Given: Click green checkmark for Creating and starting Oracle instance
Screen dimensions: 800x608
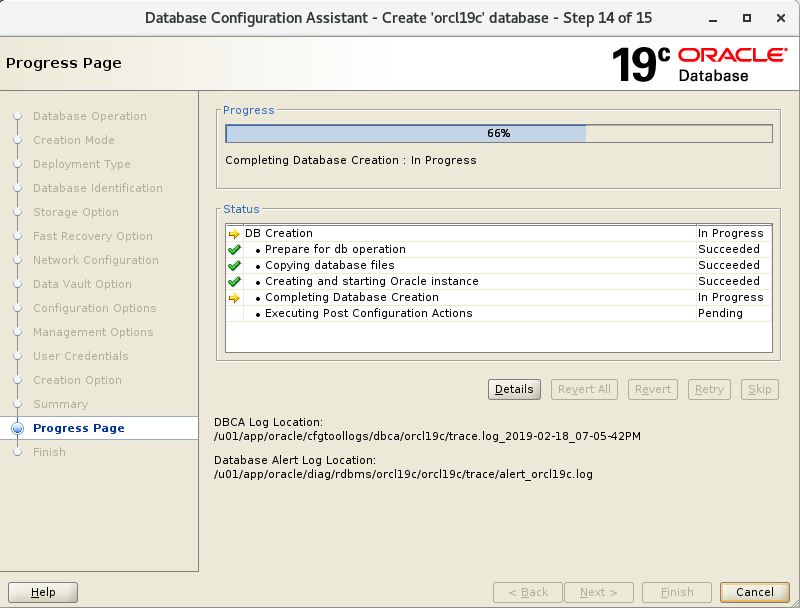Looking at the screenshot, I should click(234, 282).
